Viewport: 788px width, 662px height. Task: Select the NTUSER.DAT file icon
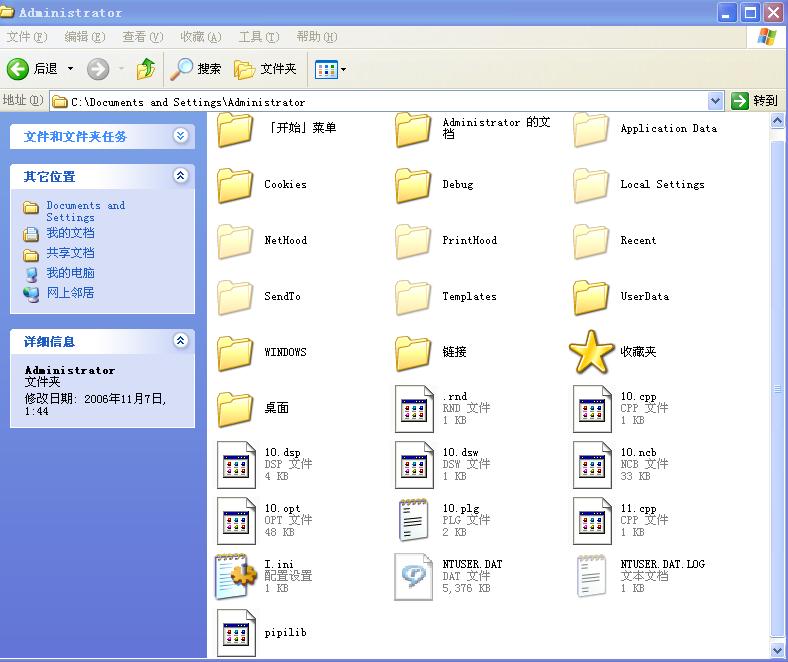point(414,577)
